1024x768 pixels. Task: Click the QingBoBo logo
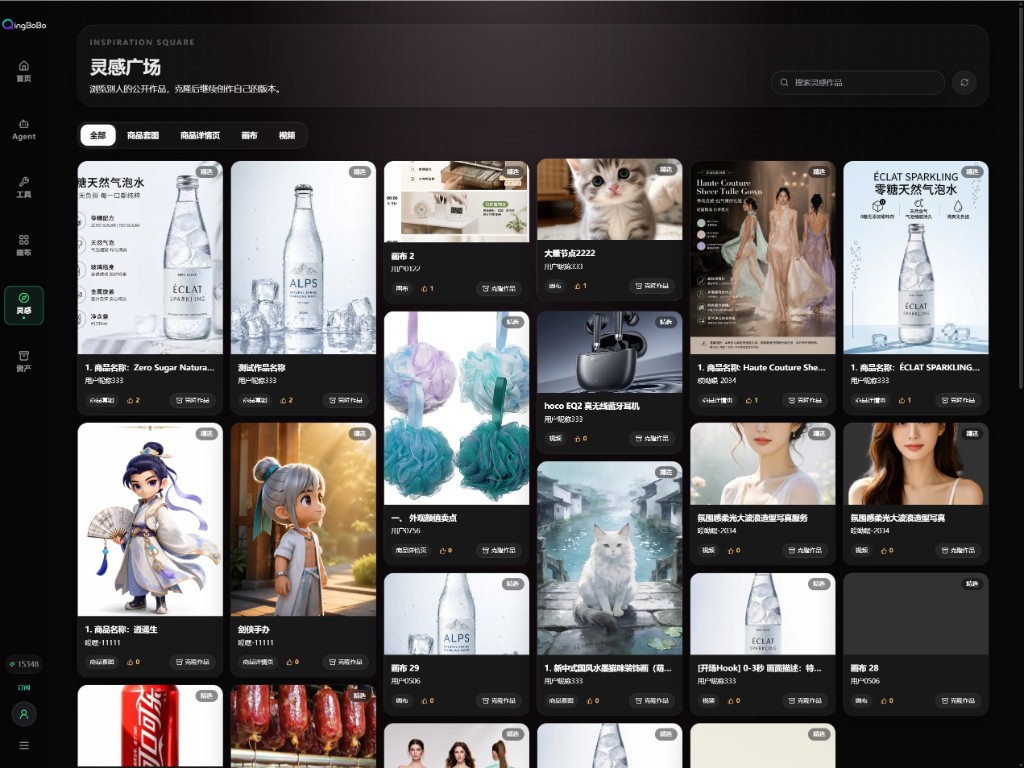click(24, 25)
